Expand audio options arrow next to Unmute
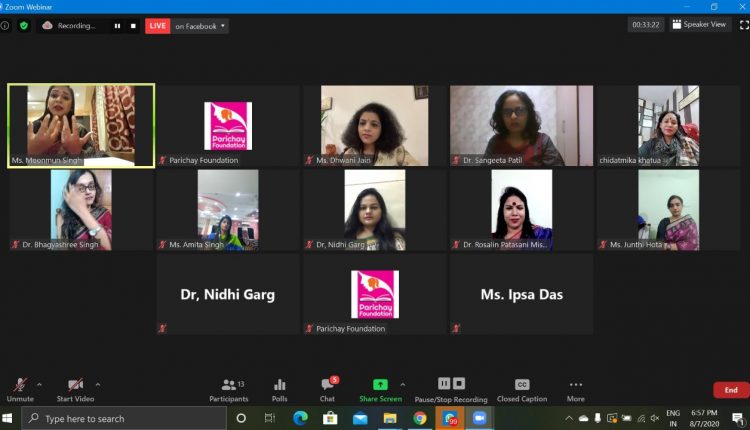 (x=39, y=384)
